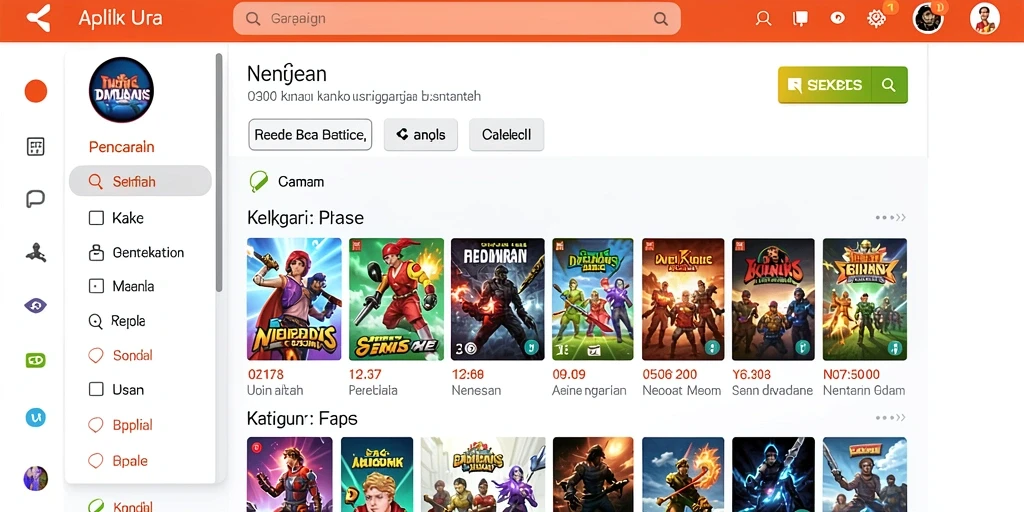Open the anols dropdown button

421,135
